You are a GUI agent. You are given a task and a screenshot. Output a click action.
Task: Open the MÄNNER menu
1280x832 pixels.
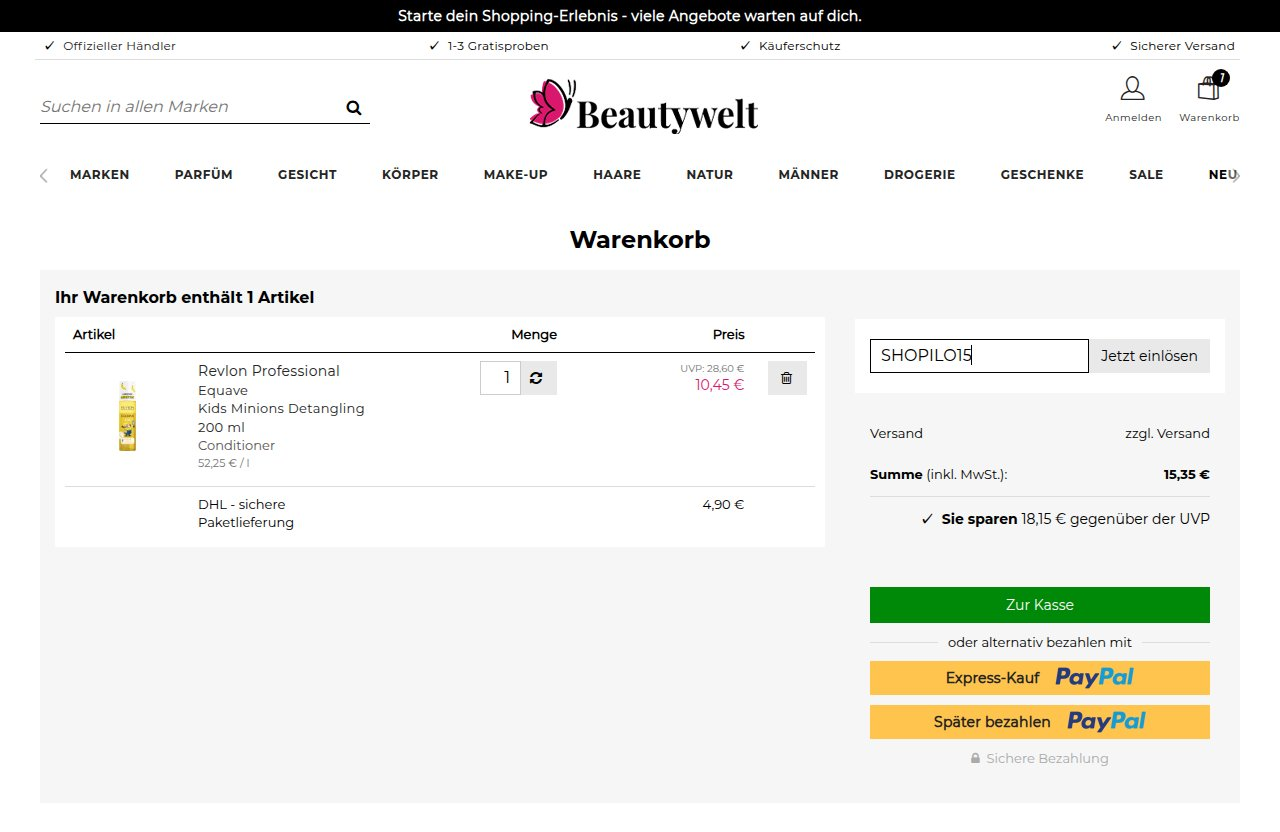click(x=808, y=175)
